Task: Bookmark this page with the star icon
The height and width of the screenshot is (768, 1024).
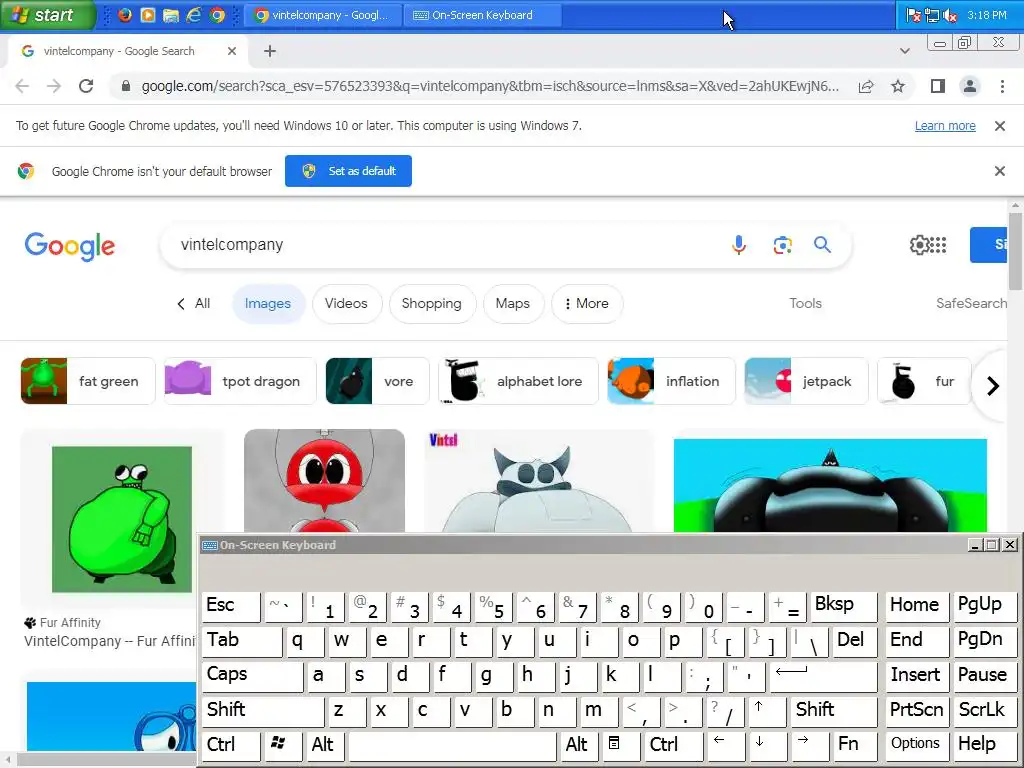Action: coord(898,86)
